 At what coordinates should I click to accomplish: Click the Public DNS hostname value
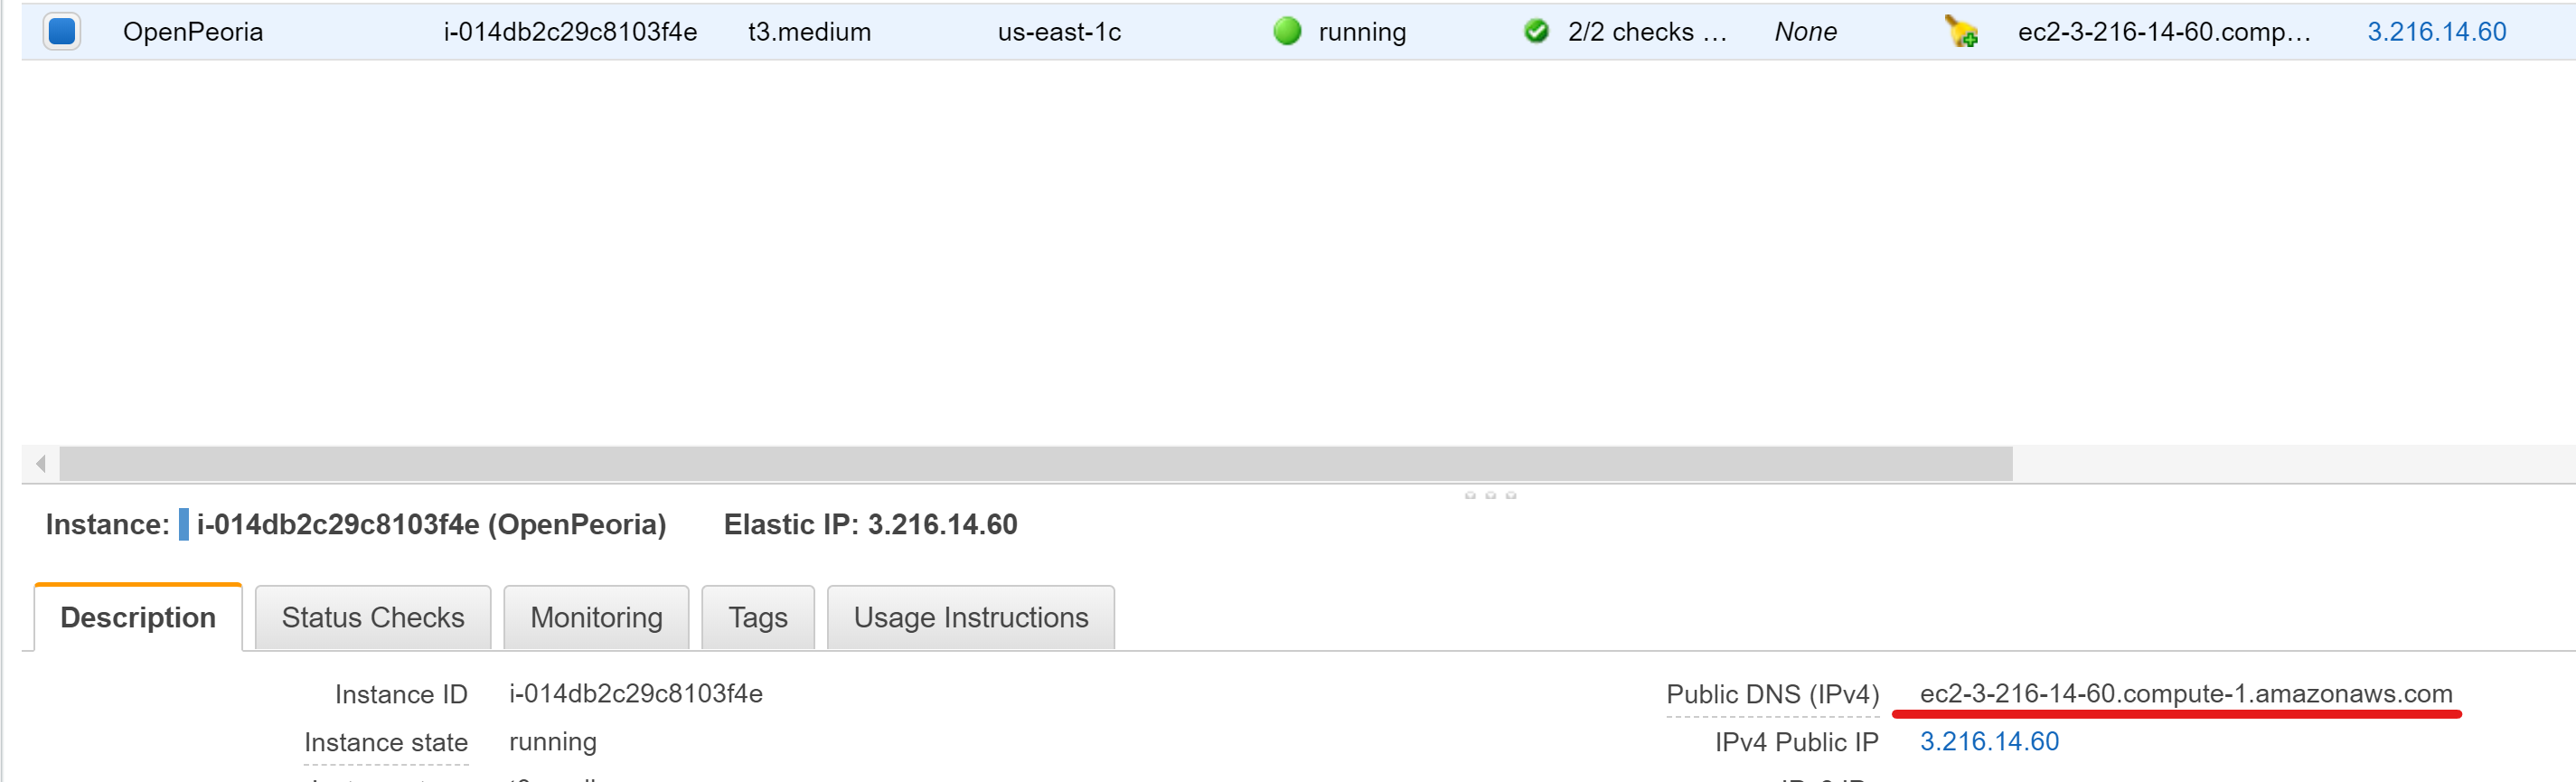pos(2186,693)
